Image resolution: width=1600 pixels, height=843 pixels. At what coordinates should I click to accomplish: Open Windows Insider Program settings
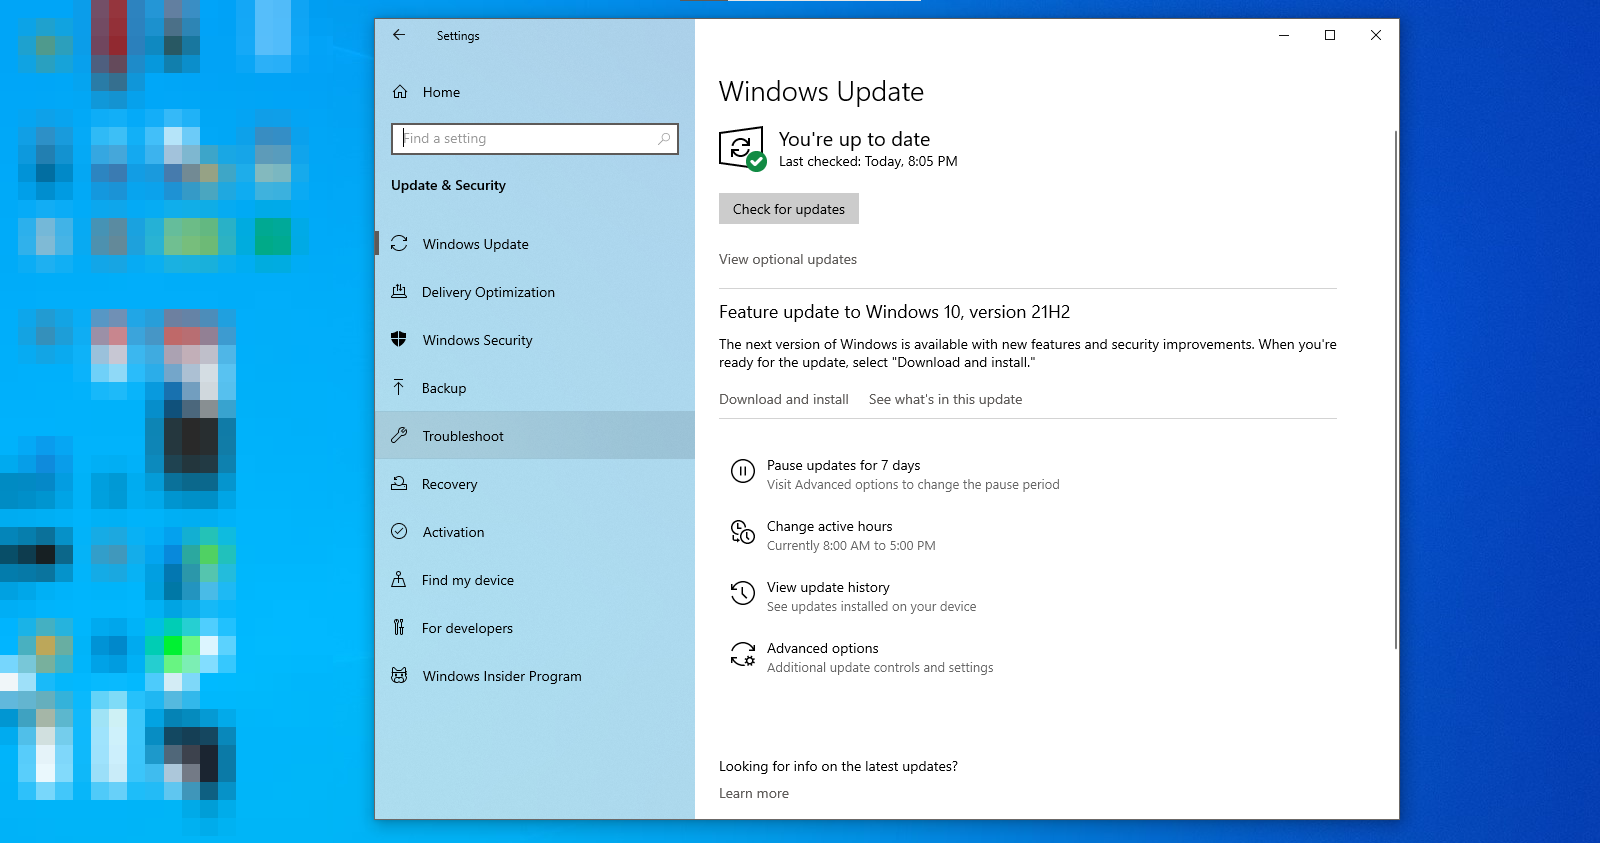point(535,676)
